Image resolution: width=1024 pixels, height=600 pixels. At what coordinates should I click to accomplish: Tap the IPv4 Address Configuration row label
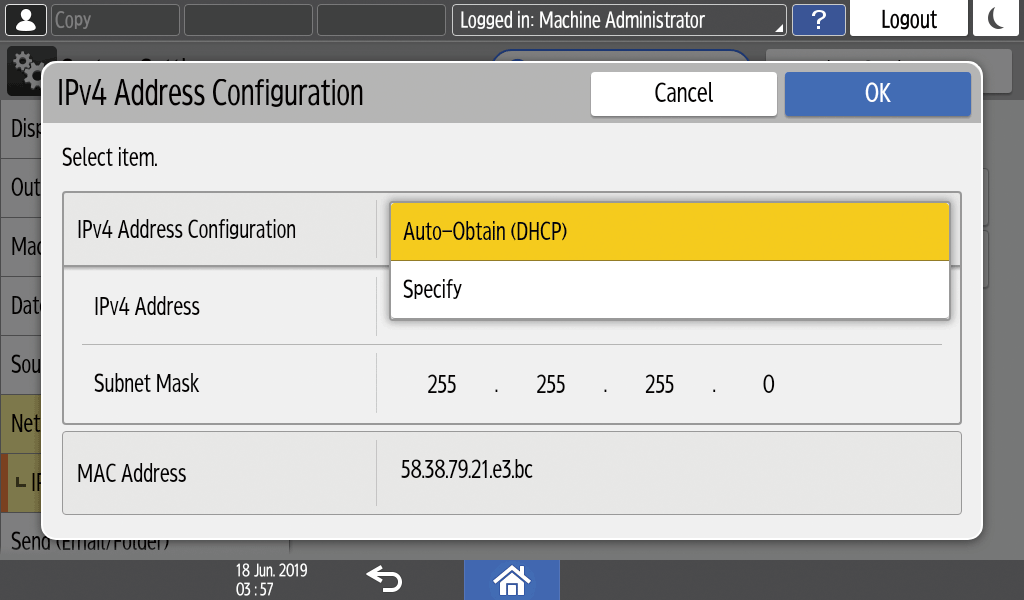tap(186, 230)
